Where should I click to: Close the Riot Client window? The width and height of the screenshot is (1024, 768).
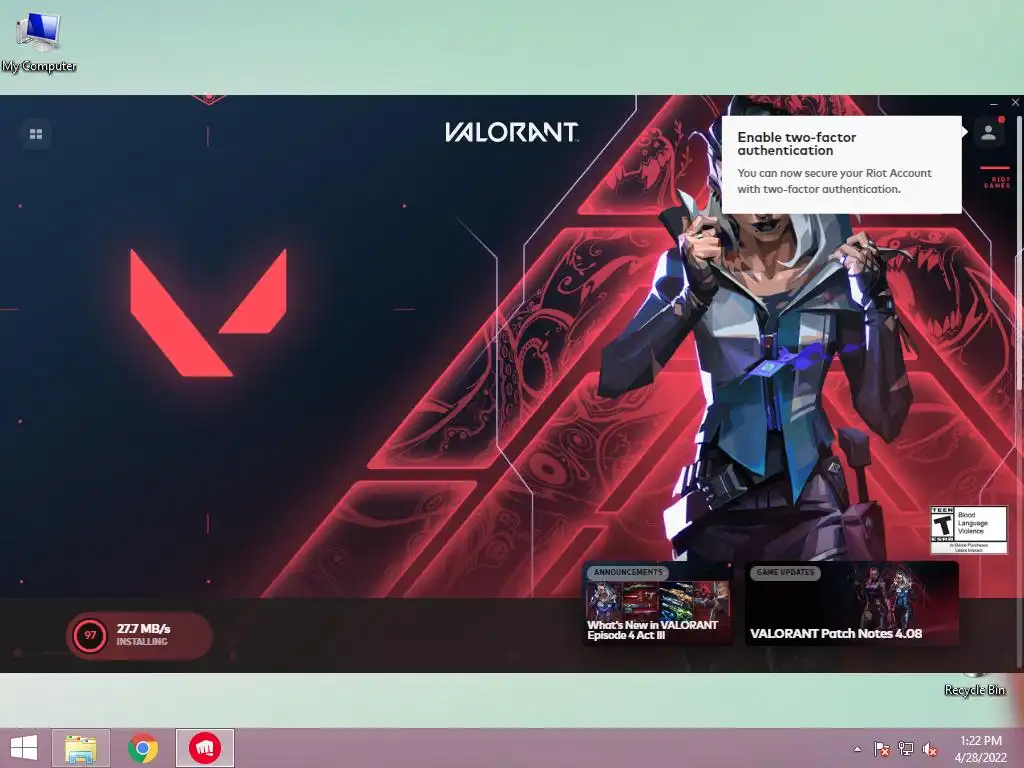1015,103
